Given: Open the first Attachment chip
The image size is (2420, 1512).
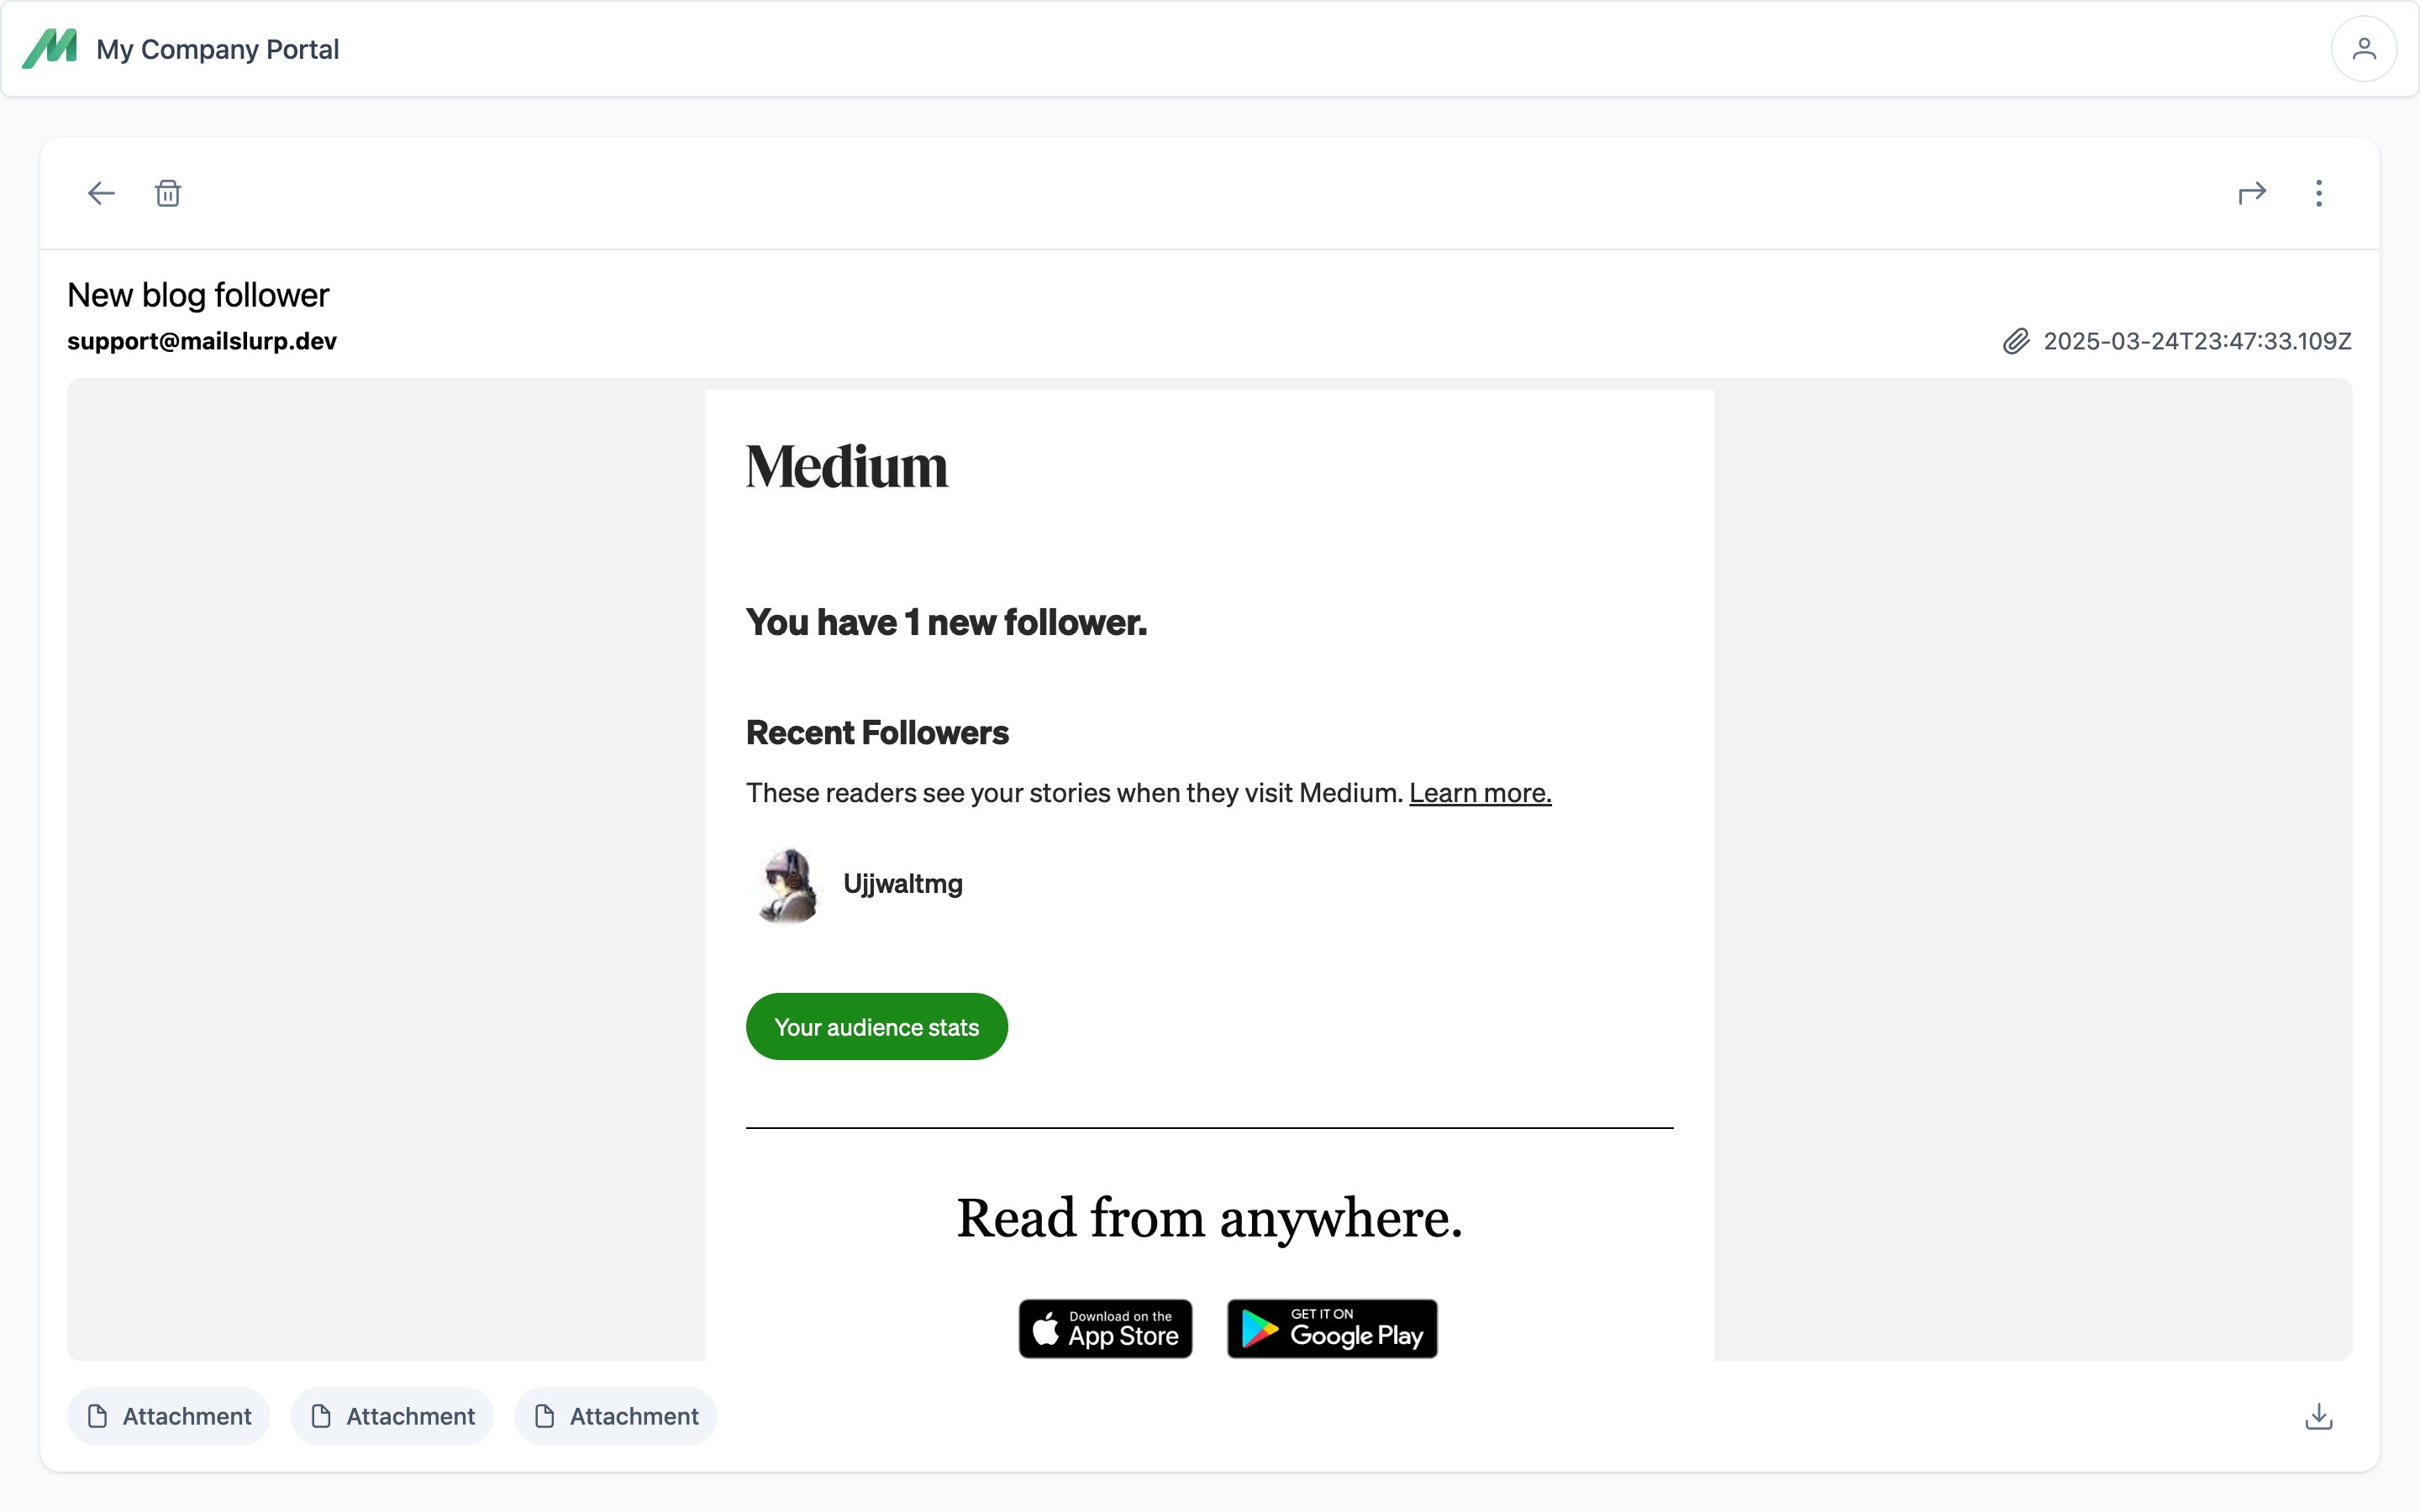Looking at the screenshot, I should tap(169, 1416).
